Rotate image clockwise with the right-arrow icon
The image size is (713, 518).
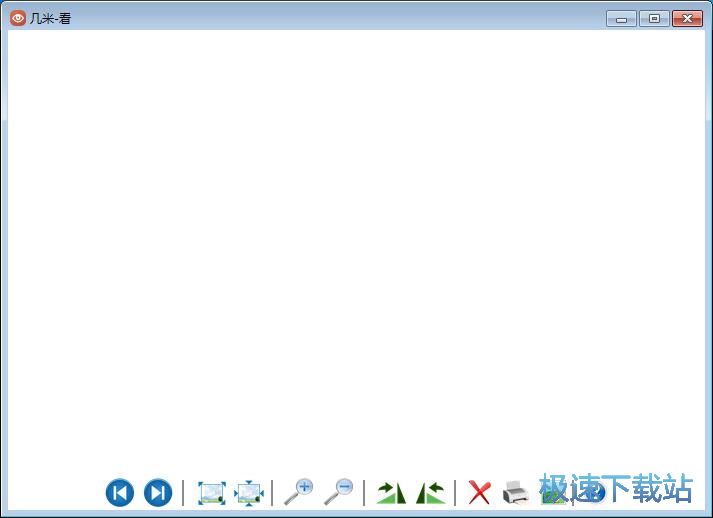point(391,493)
